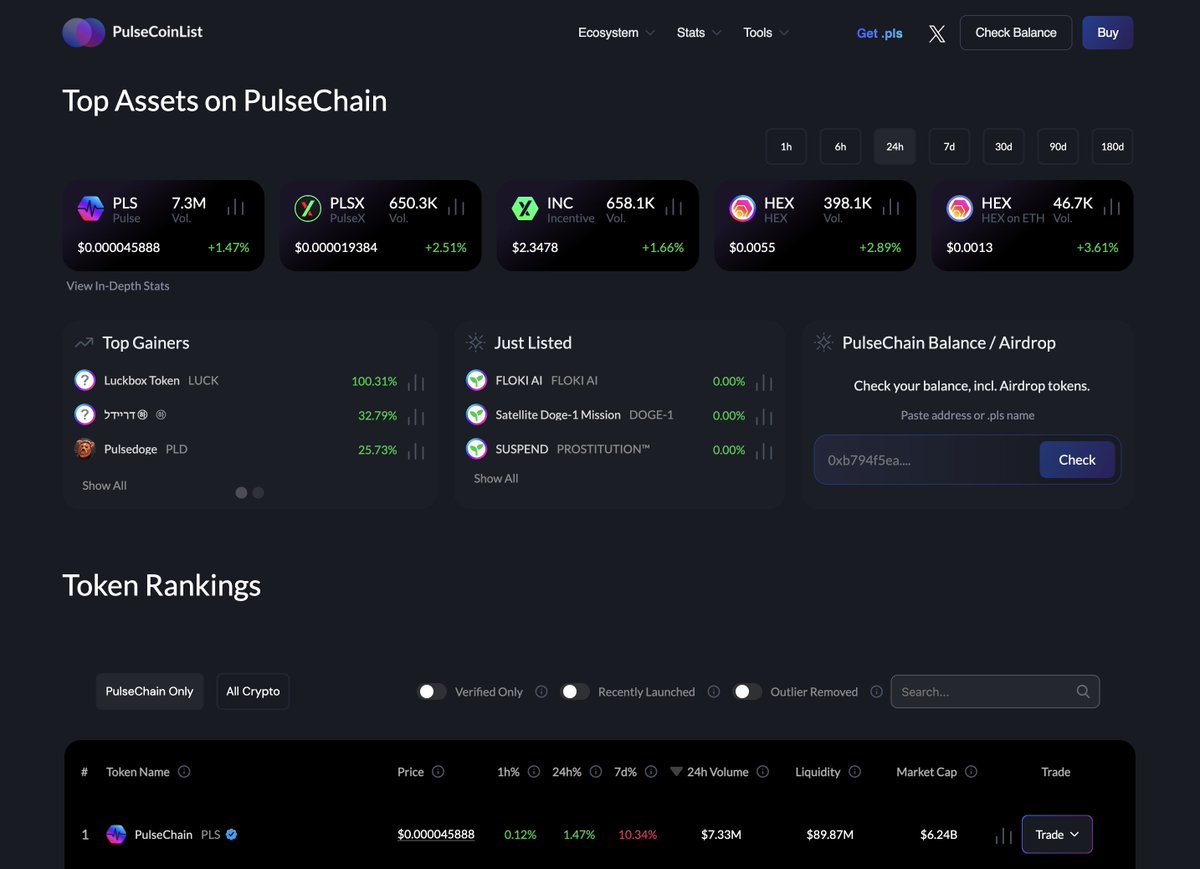Image resolution: width=1200 pixels, height=869 pixels.
Task: Expand the Stats menu
Action: pyautogui.click(x=698, y=33)
